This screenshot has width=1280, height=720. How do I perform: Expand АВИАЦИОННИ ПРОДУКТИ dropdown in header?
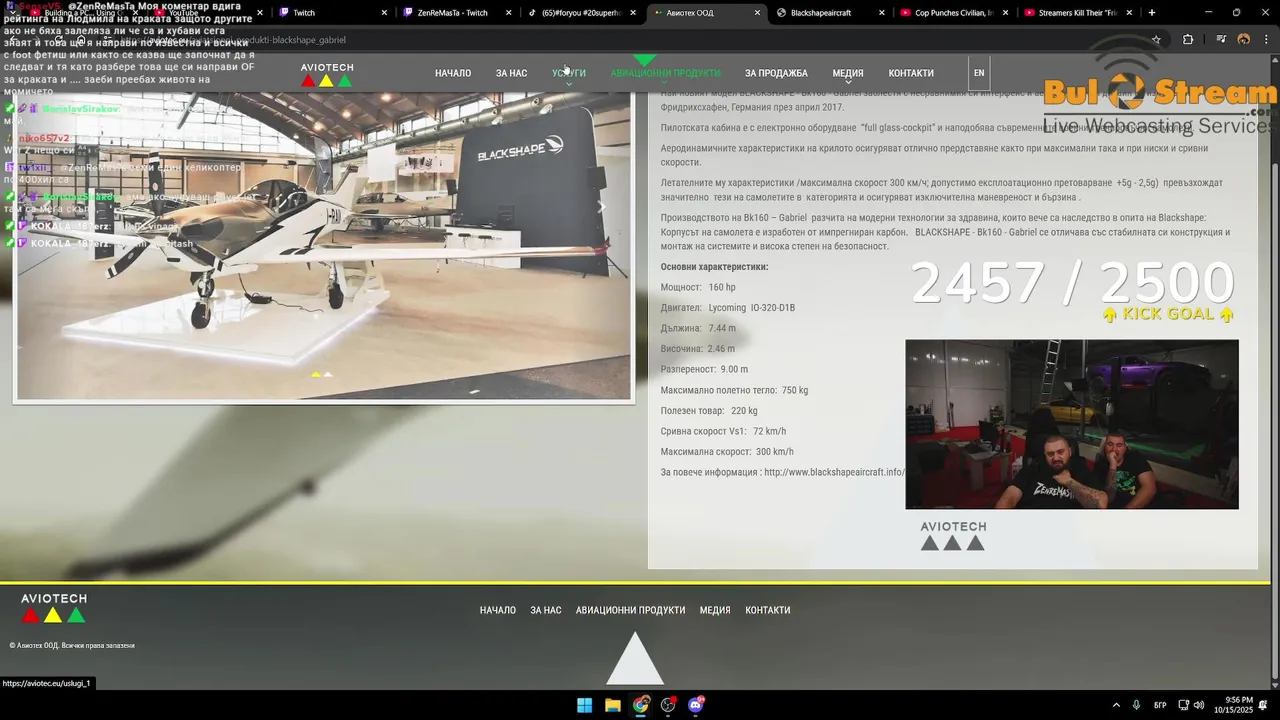665,73
